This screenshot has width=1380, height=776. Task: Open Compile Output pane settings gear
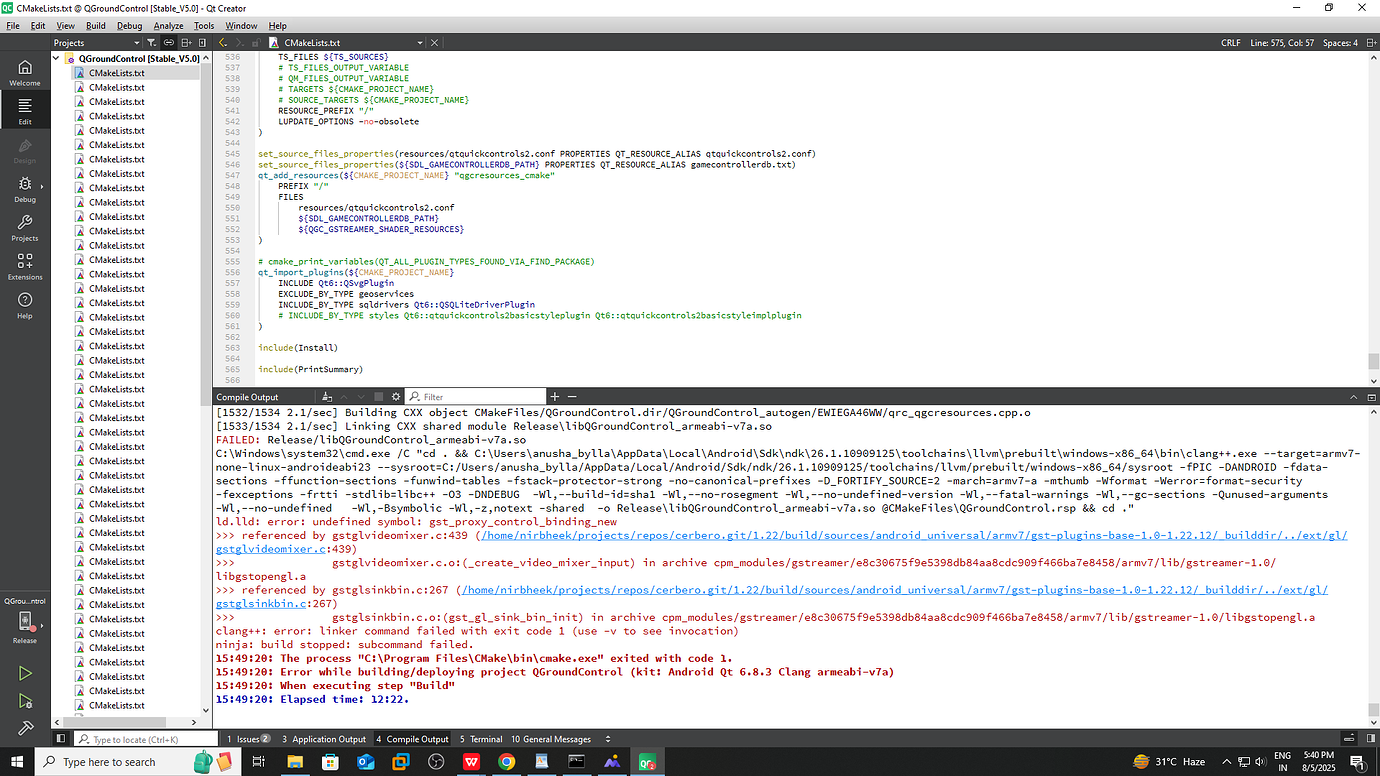click(x=396, y=395)
